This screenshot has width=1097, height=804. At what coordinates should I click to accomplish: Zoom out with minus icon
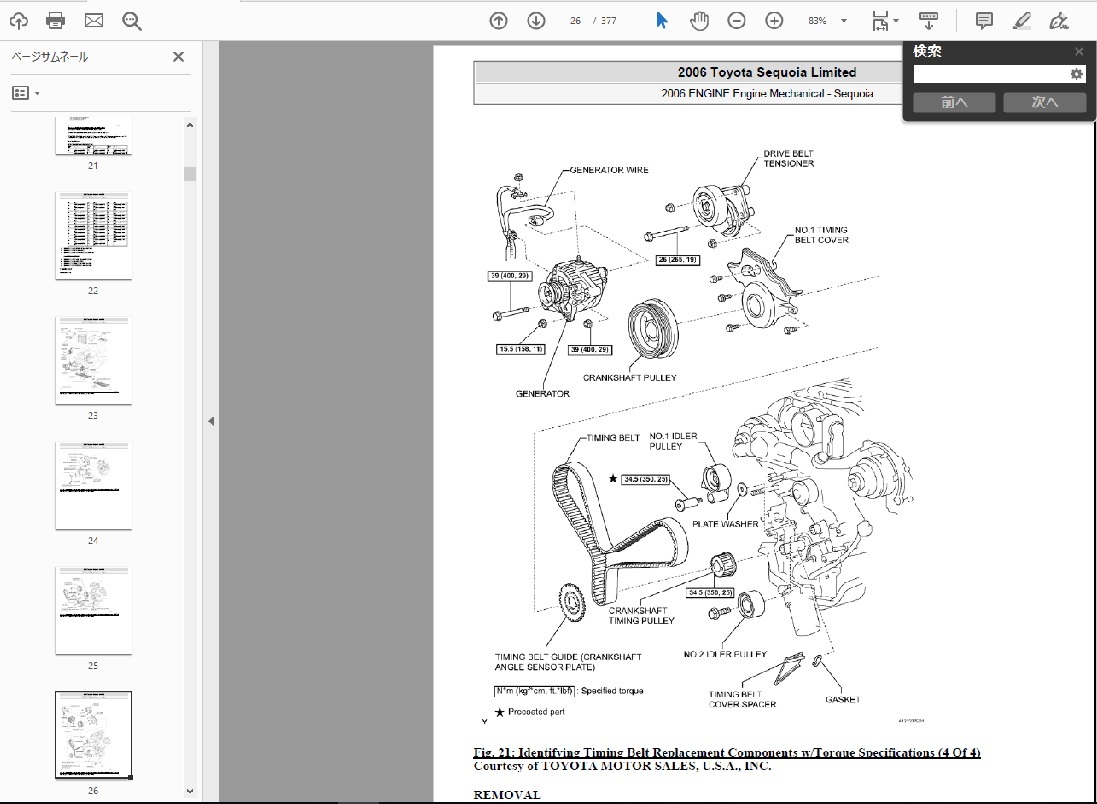[736, 21]
